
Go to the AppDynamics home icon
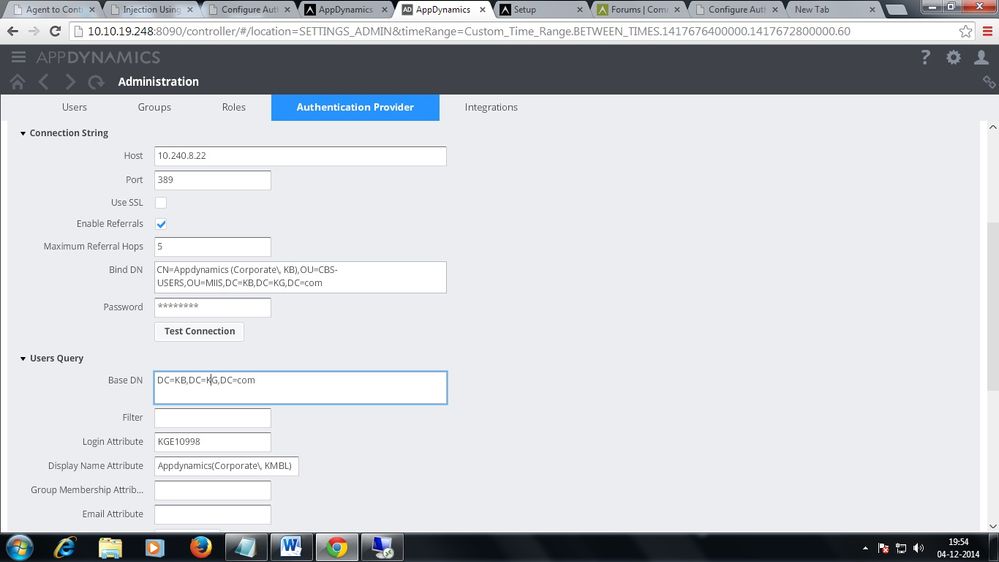click(17, 82)
